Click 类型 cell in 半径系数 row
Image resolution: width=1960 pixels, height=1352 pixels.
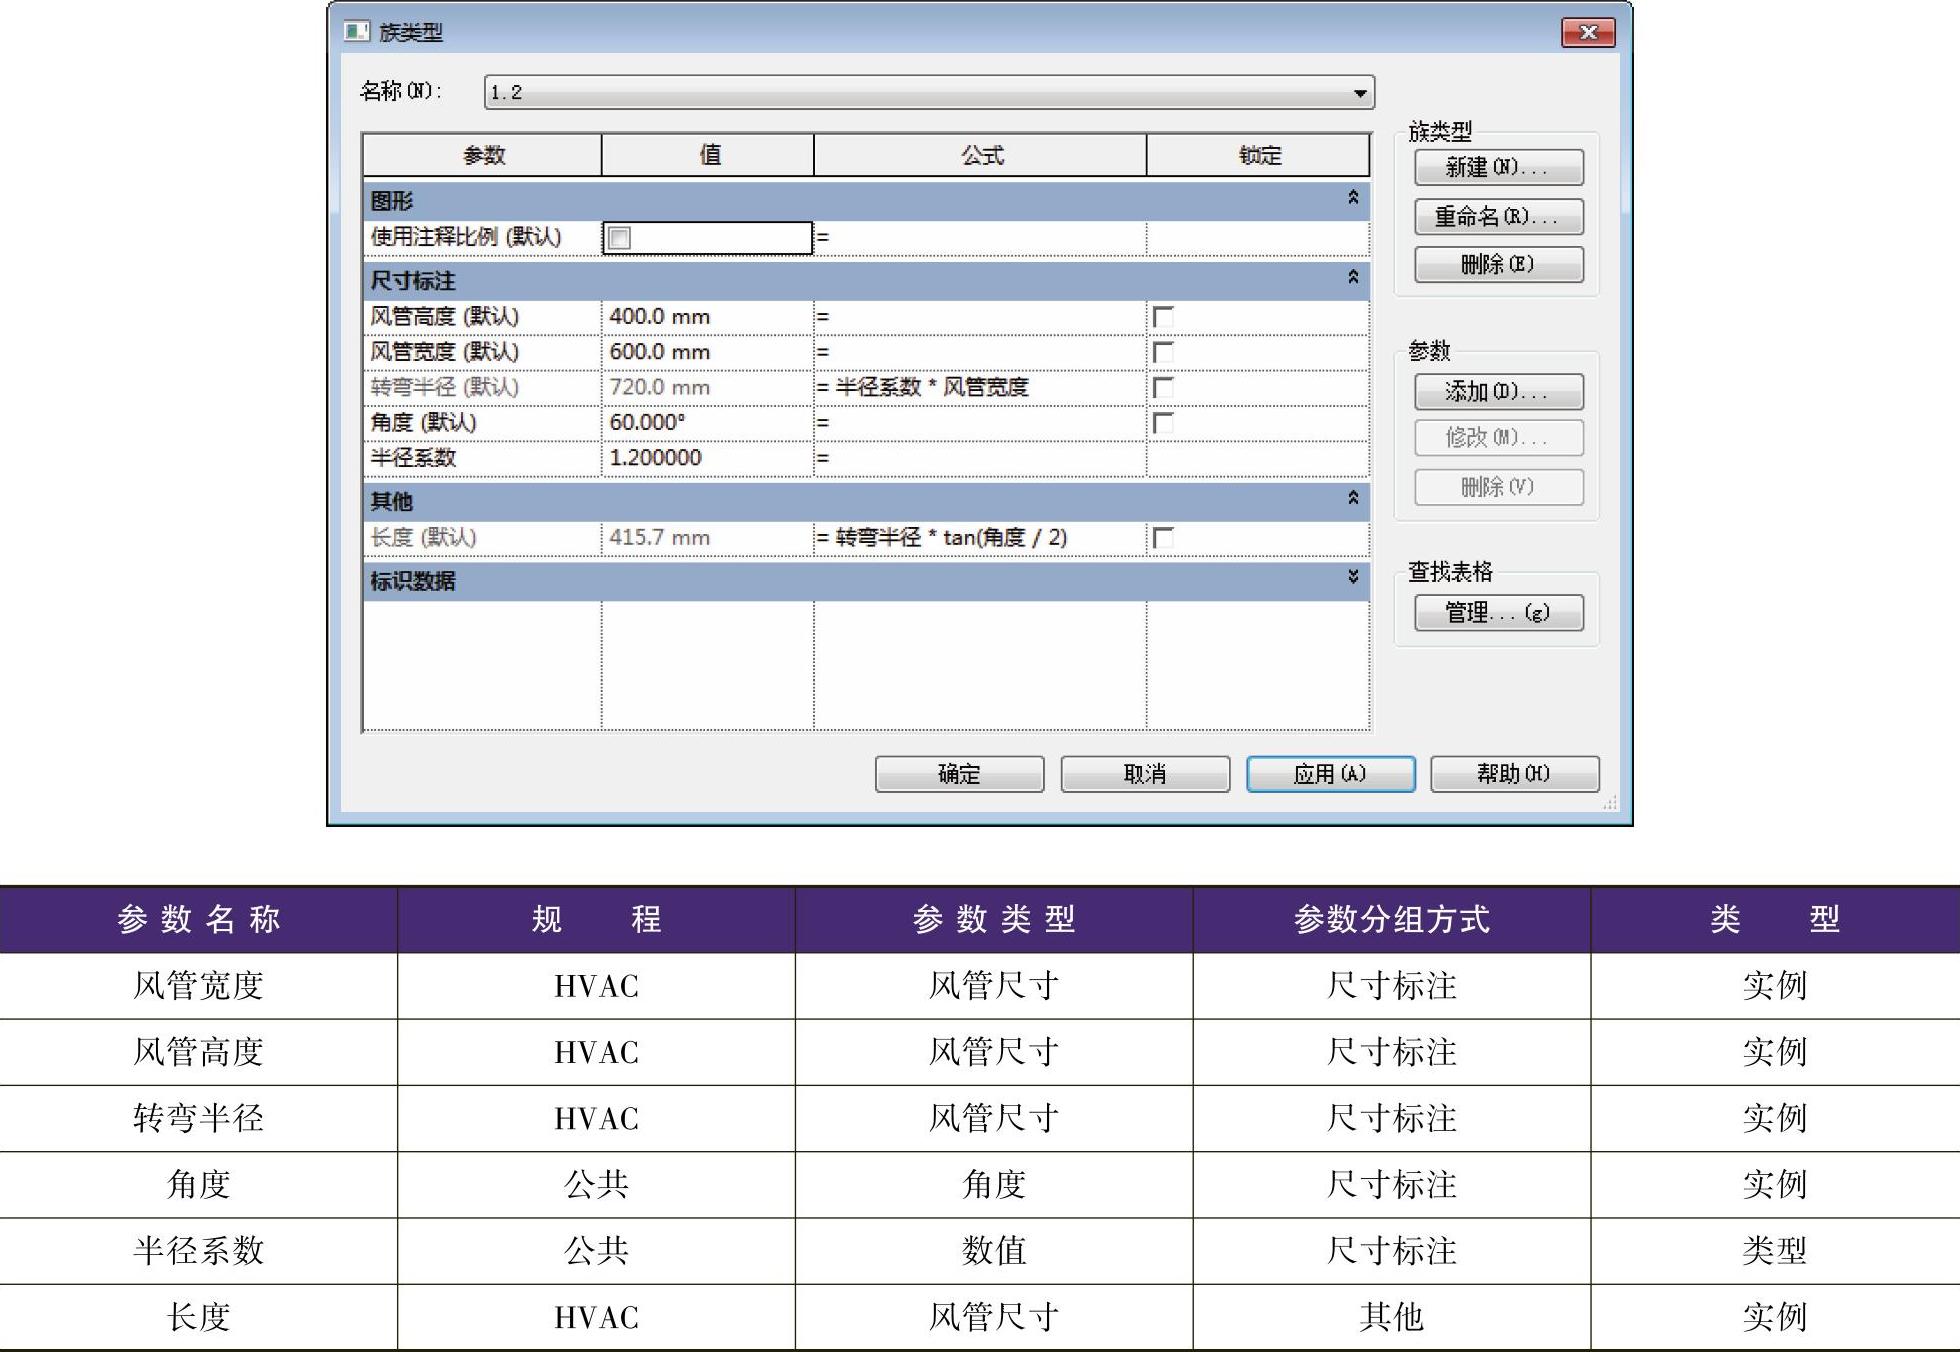(x=1775, y=1251)
